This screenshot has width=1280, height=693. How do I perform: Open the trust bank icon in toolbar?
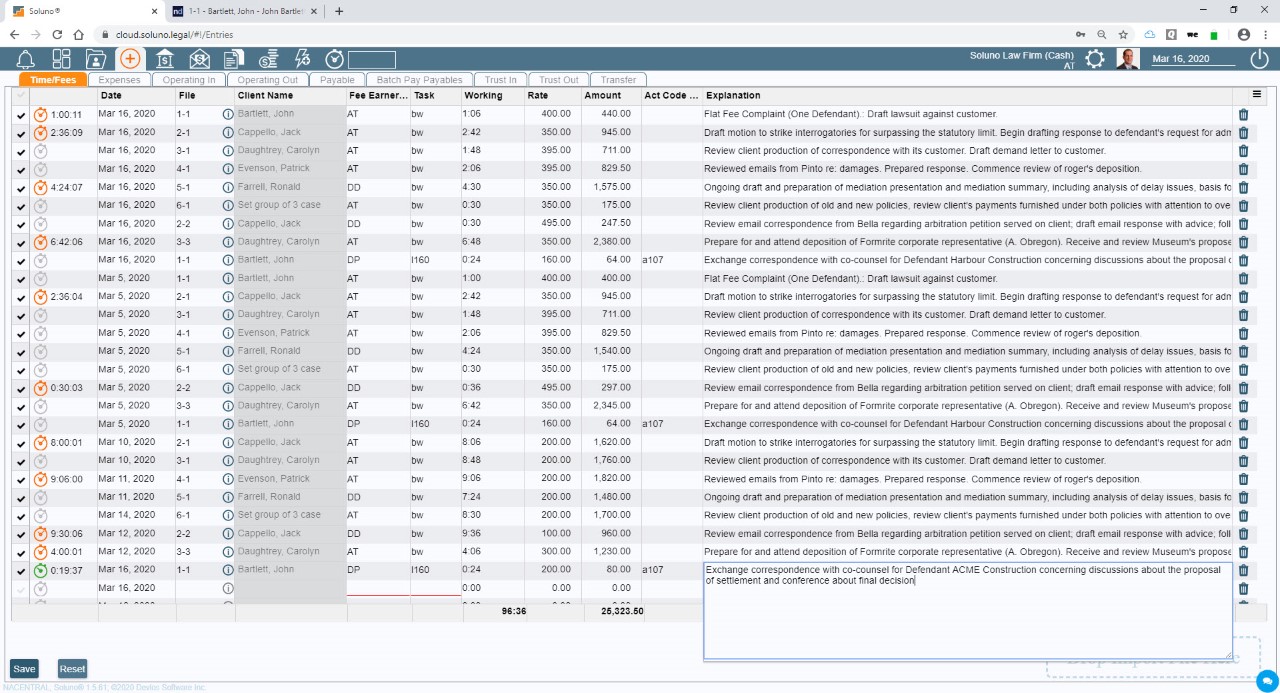click(163, 58)
